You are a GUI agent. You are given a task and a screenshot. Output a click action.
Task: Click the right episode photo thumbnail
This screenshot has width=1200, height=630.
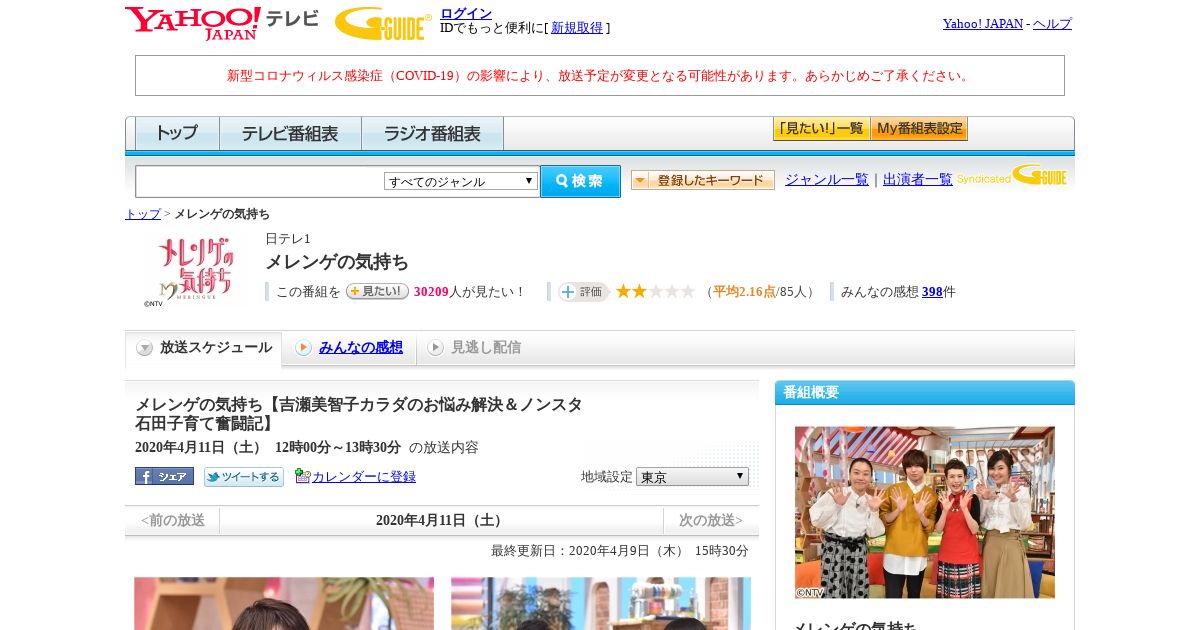pos(601,603)
